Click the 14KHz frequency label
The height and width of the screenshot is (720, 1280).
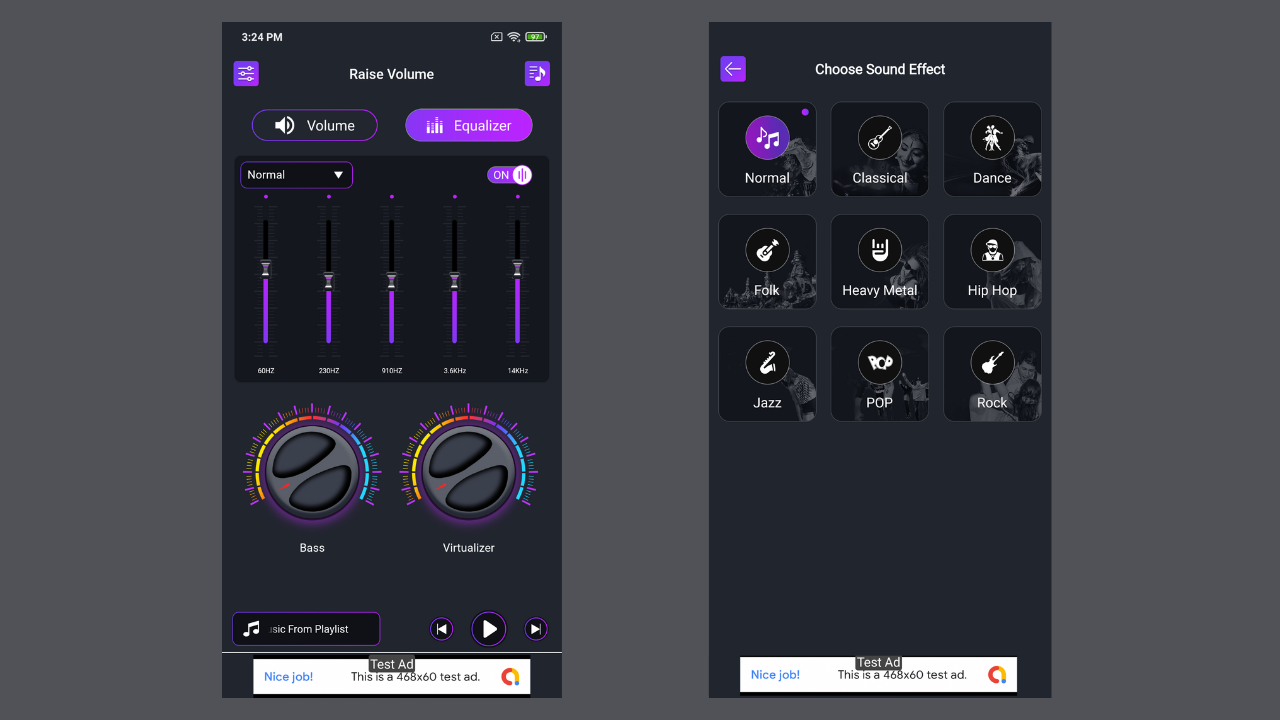(517, 371)
